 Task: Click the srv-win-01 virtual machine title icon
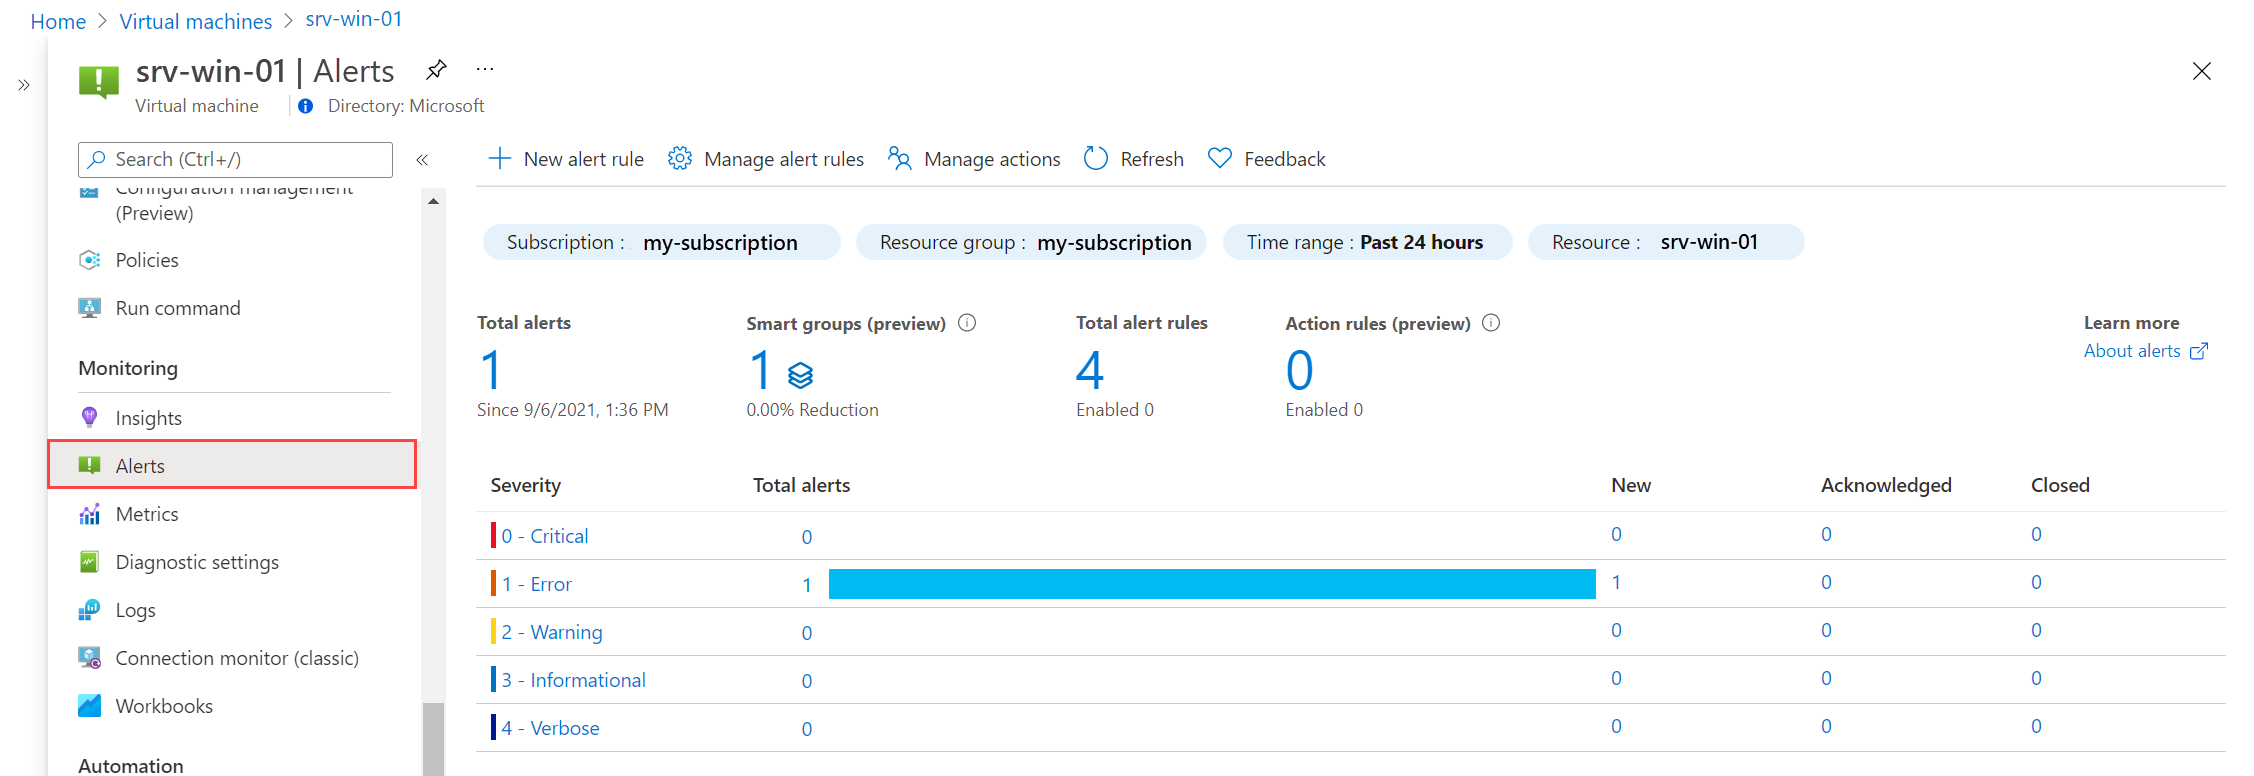(99, 81)
